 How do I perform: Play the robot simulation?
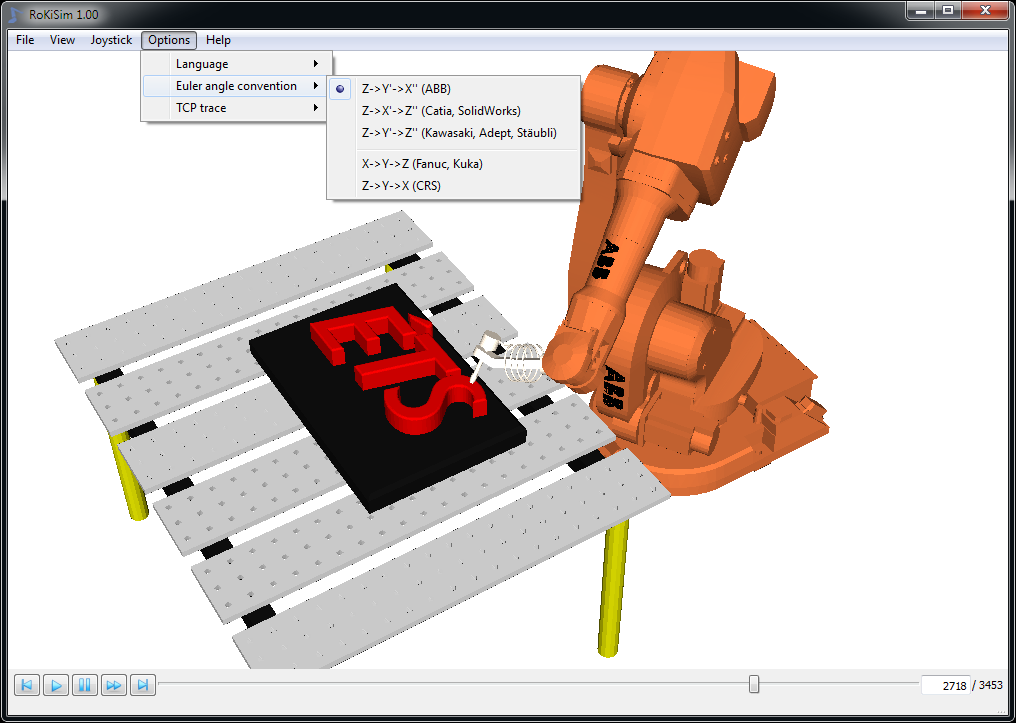pos(56,685)
